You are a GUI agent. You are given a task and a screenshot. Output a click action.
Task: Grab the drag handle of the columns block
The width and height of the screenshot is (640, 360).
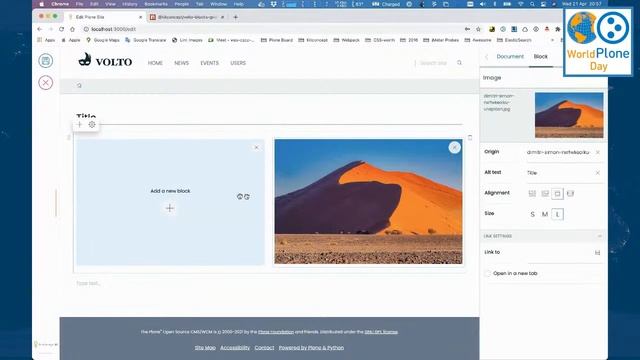(x=69, y=138)
